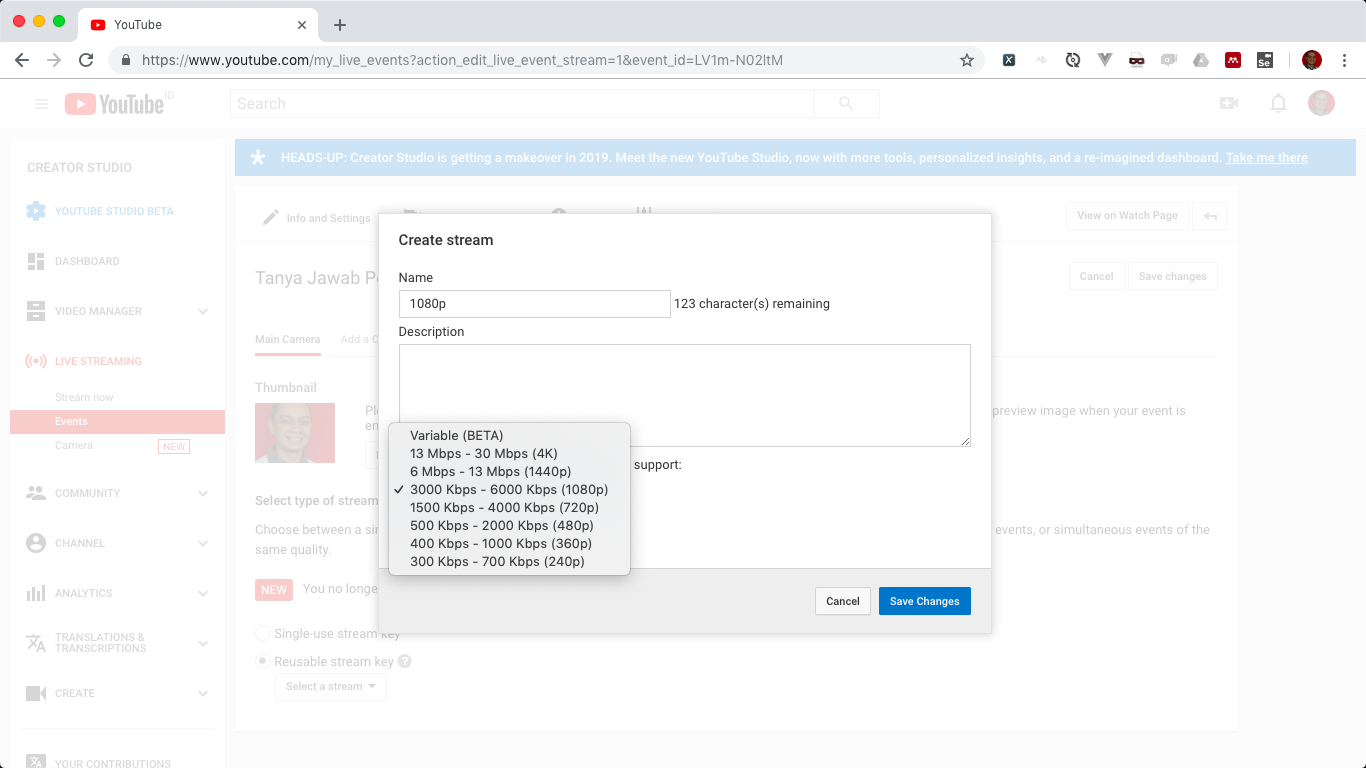1366x768 pixels.
Task: Open the Select a stream dropdown
Action: pyautogui.click(x=330, y=686)
